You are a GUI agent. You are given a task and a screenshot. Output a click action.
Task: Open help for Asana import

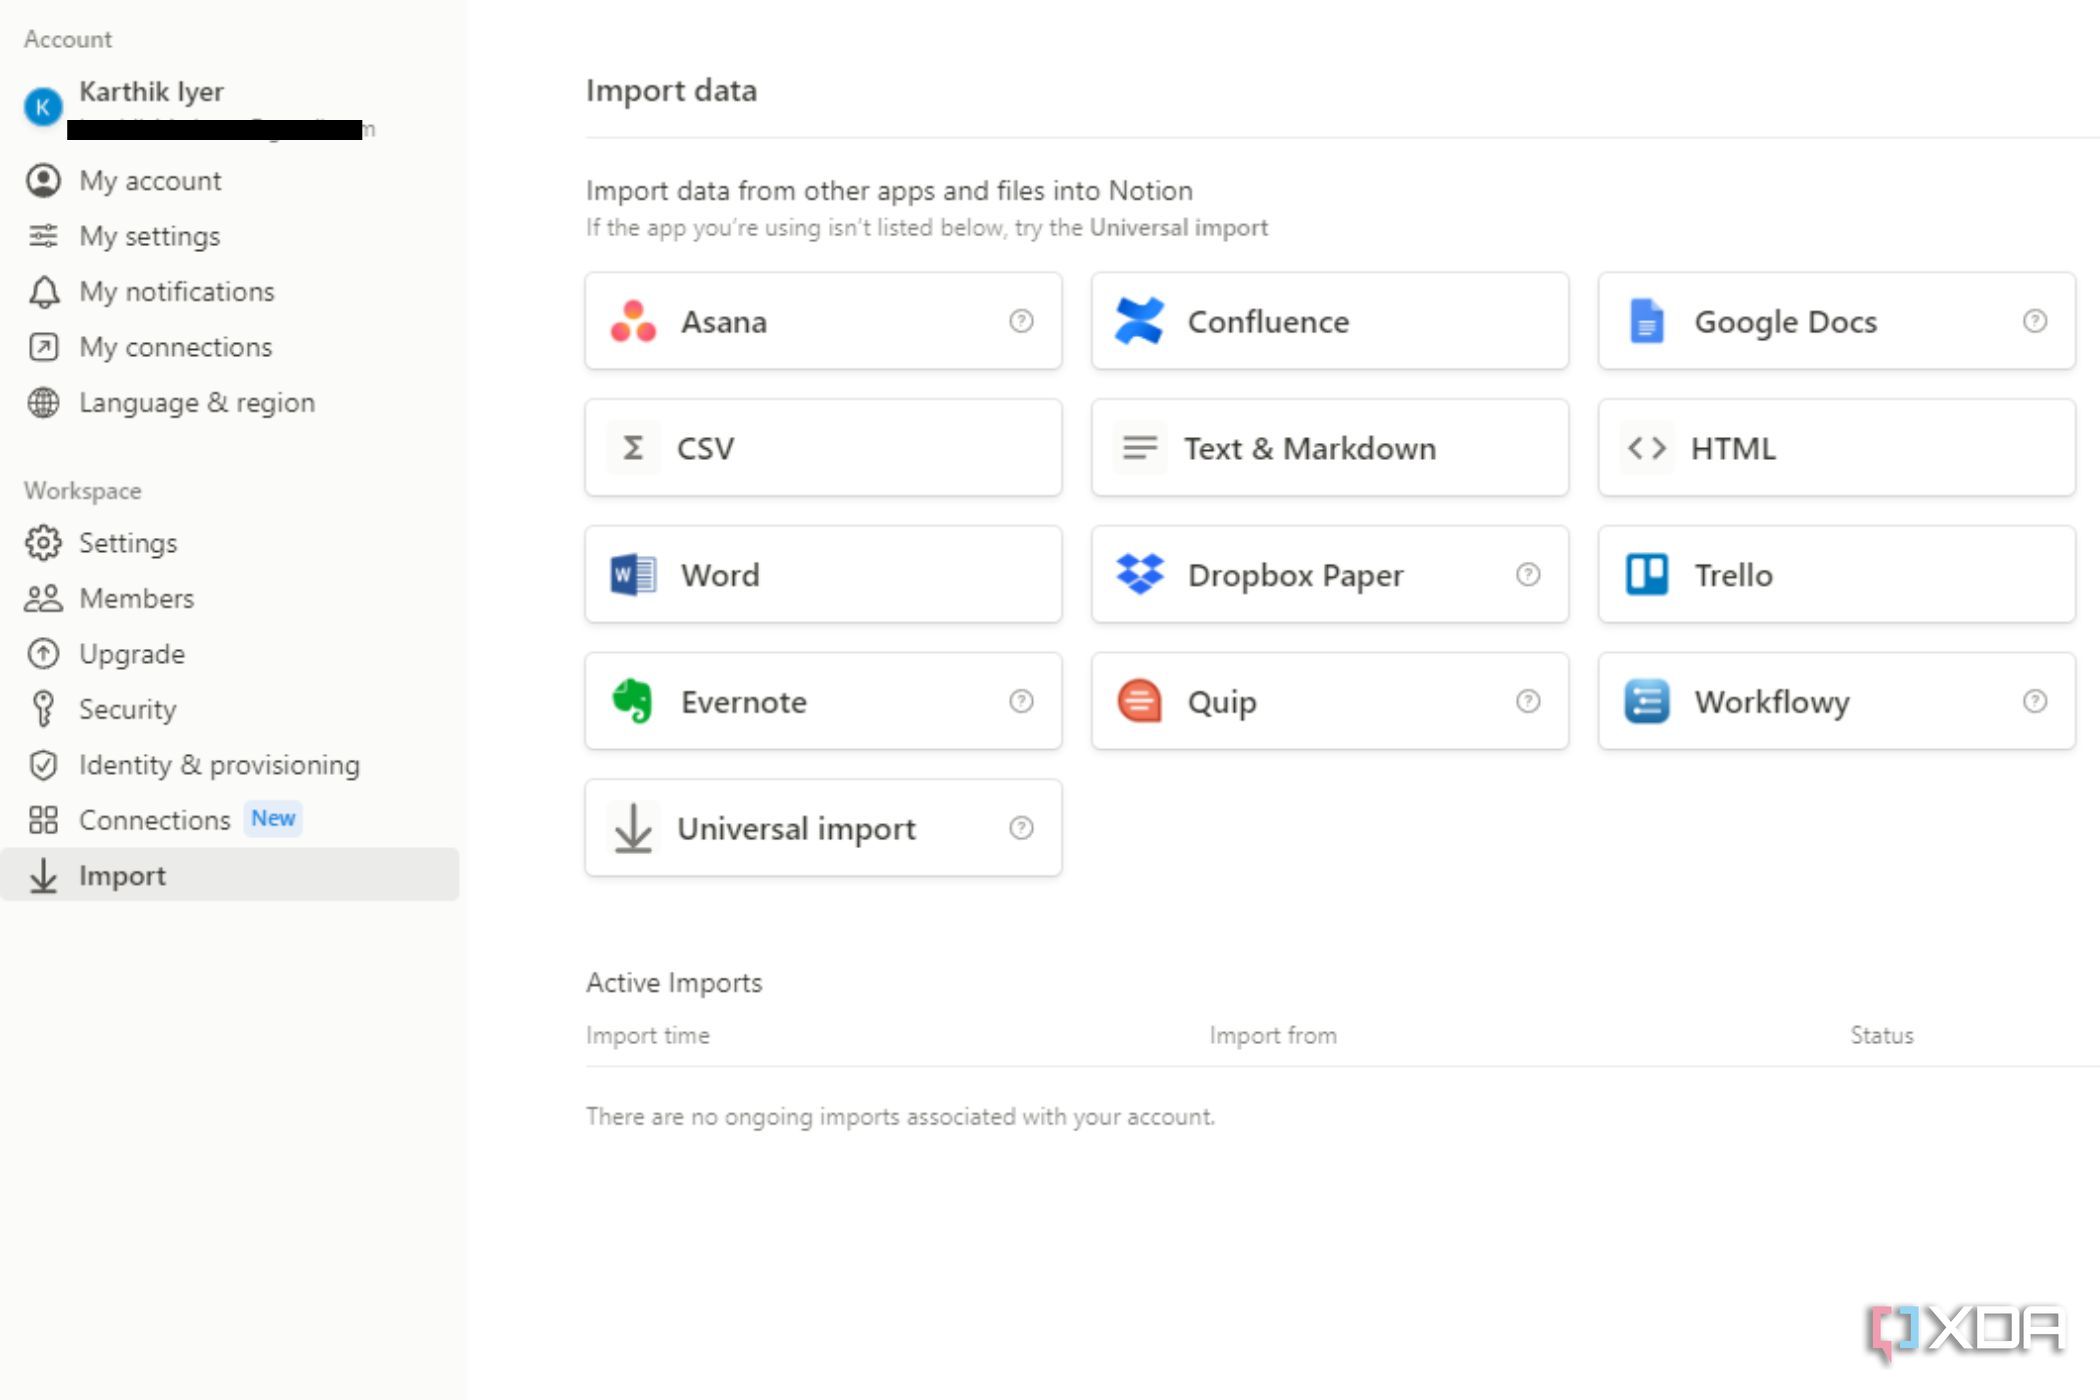pos(1021,321)
